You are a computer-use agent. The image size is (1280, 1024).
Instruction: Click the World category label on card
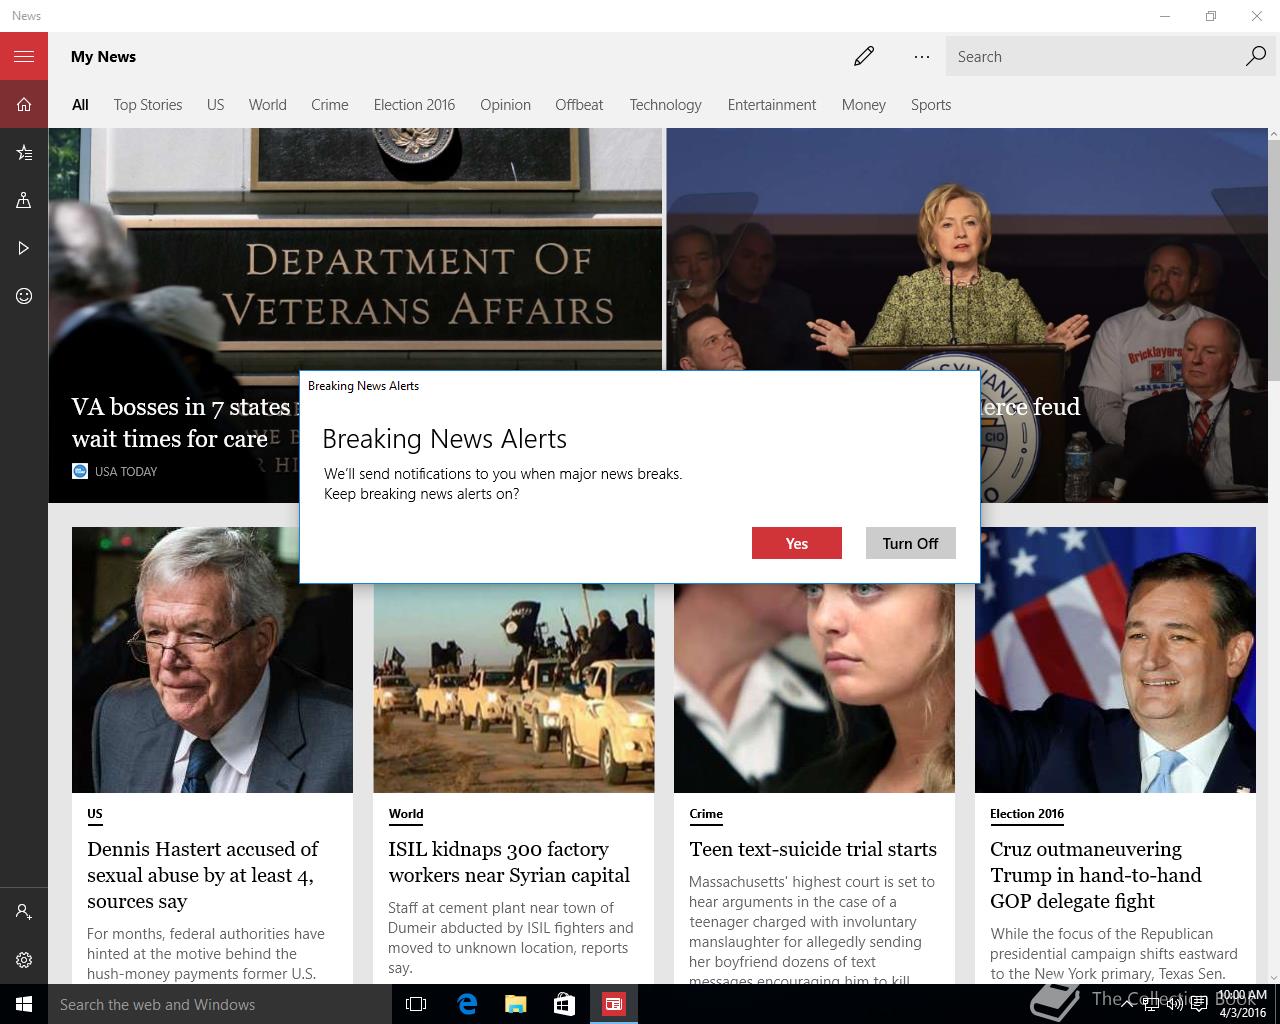406,814
